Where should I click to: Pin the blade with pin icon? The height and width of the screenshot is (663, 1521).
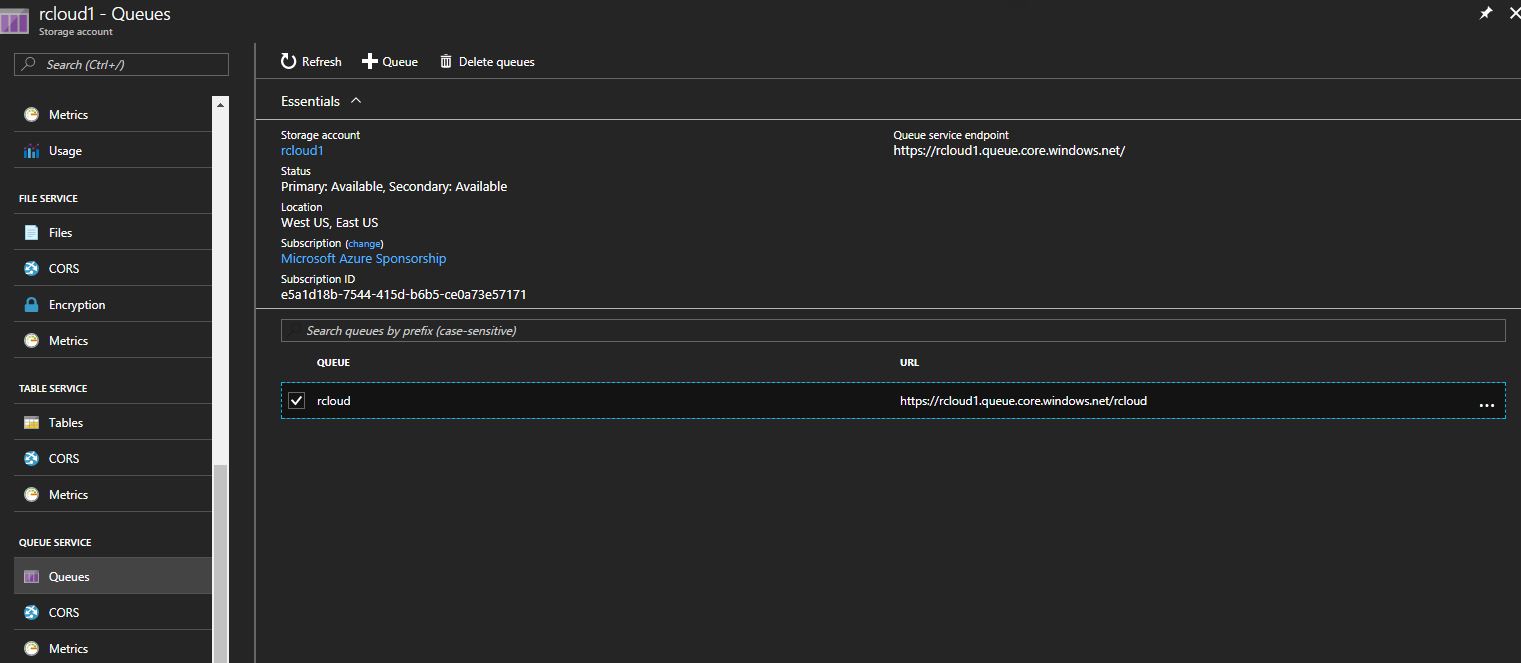pyautogui.click(x=1485, y=14)
